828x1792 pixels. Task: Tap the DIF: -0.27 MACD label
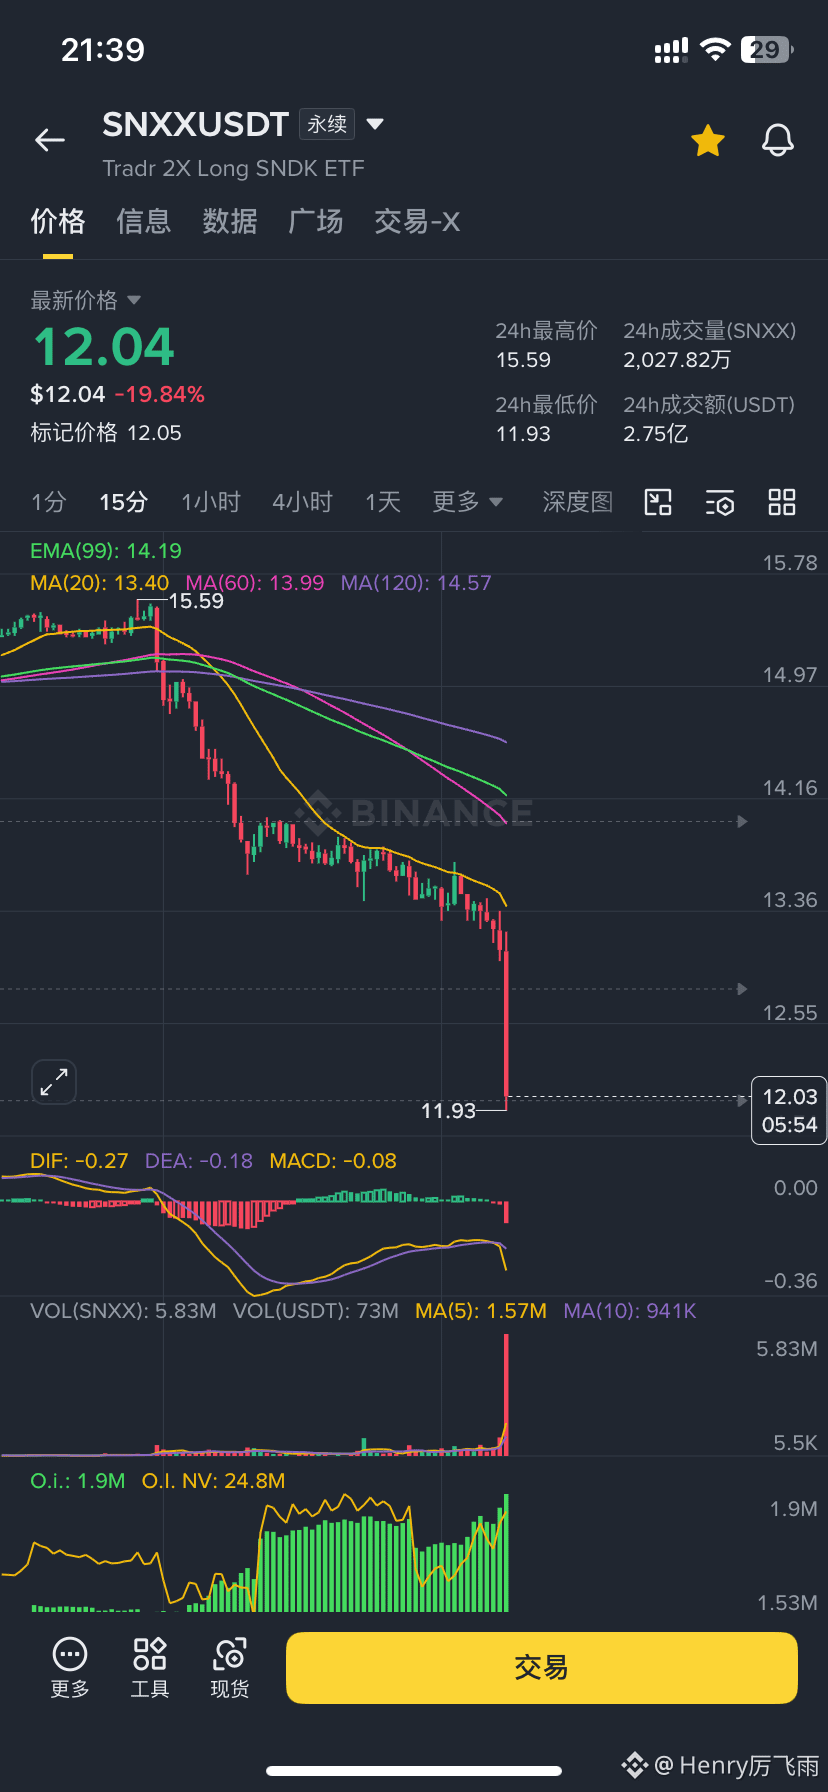coord(79,1161)
